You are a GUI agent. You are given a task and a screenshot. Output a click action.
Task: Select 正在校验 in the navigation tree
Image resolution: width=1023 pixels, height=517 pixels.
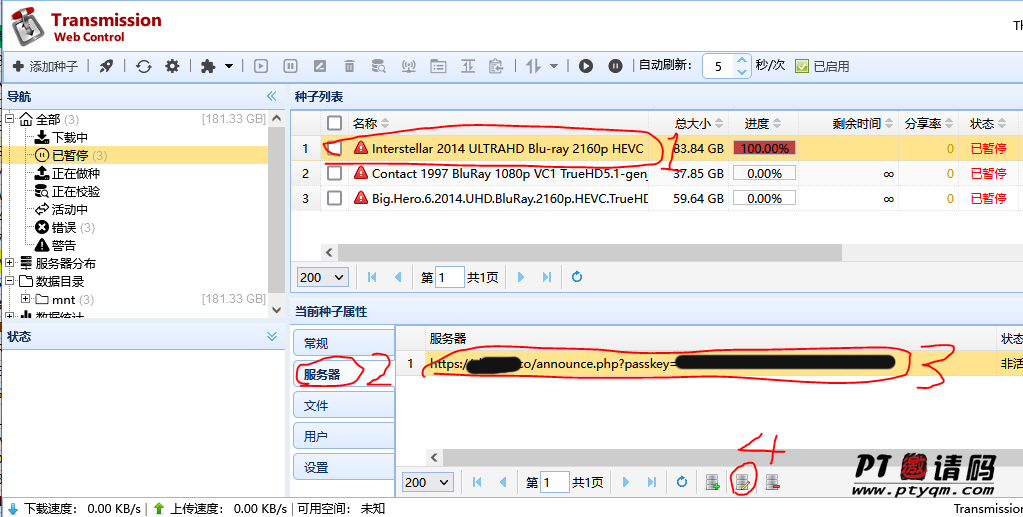click(x=76, y=191)
